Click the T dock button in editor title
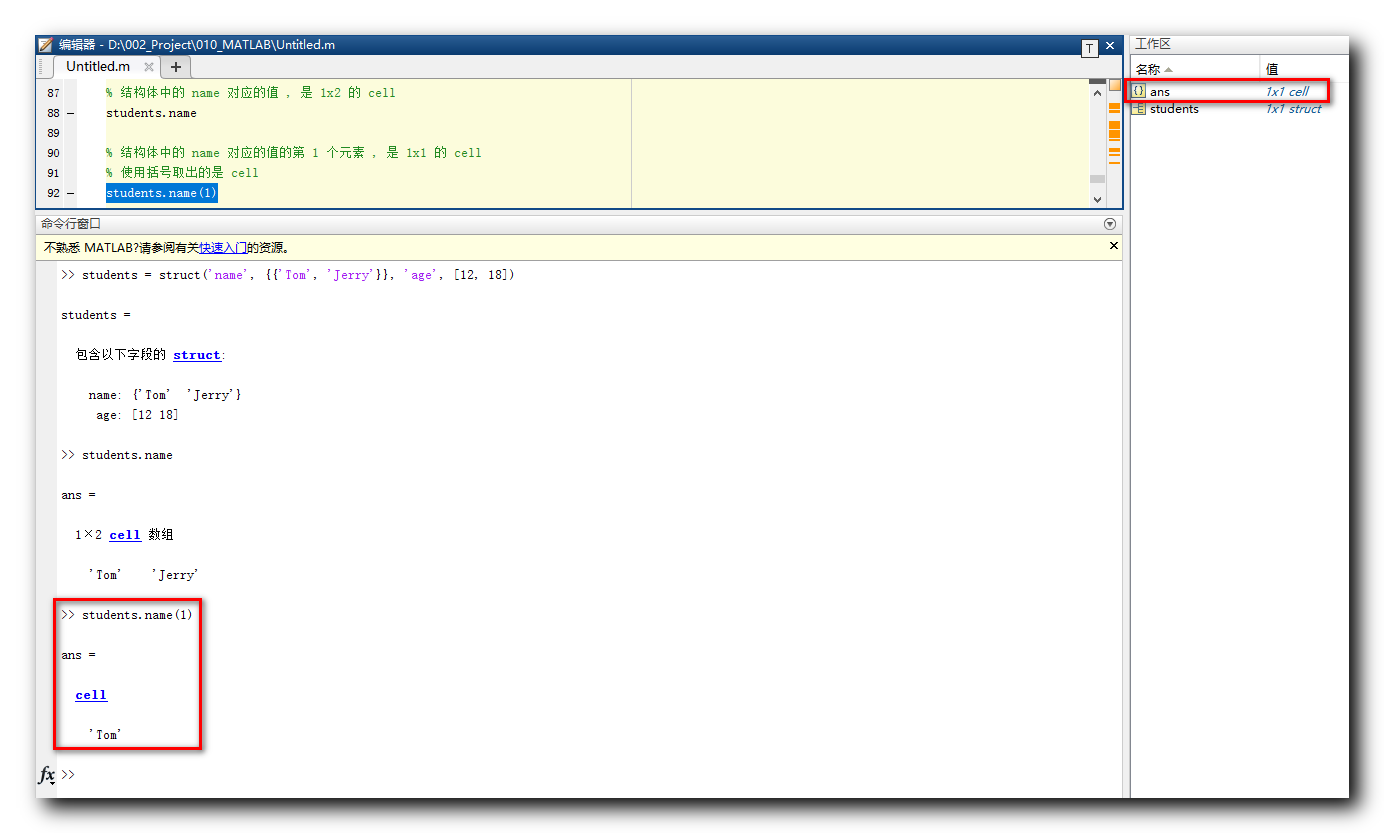 pyautogui.click(x=1089, y=47)
